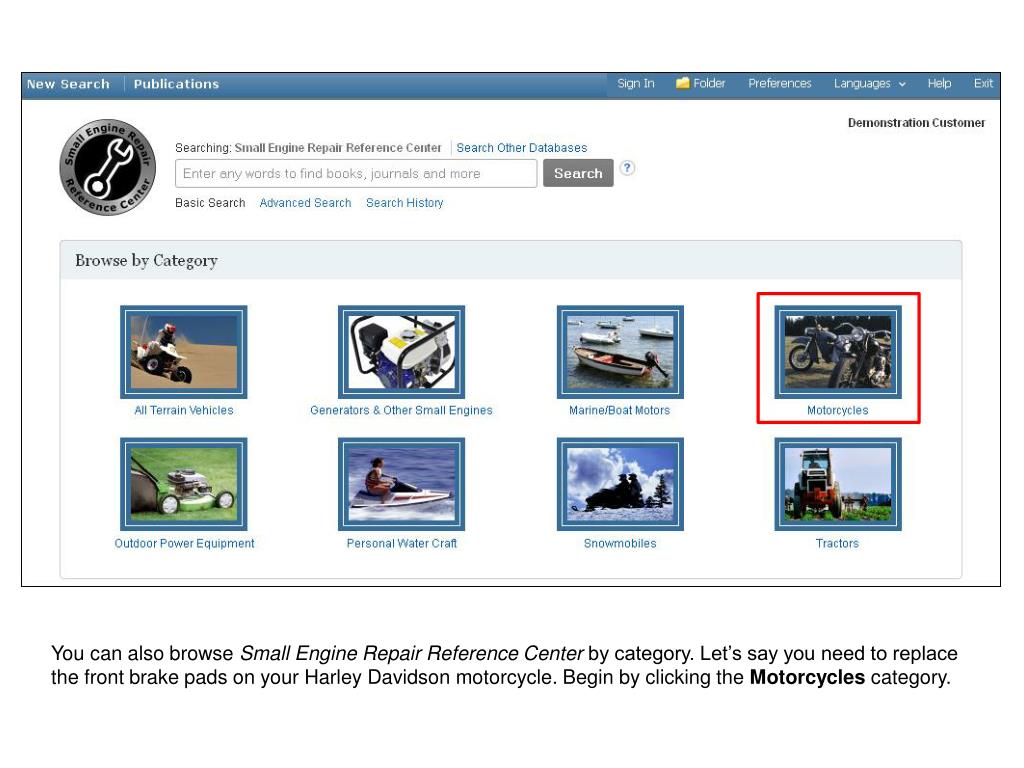Select the Marine/Boat Motors thumbnail image
This screenshot has width=1024, height=768.
[x=620, y=352]
